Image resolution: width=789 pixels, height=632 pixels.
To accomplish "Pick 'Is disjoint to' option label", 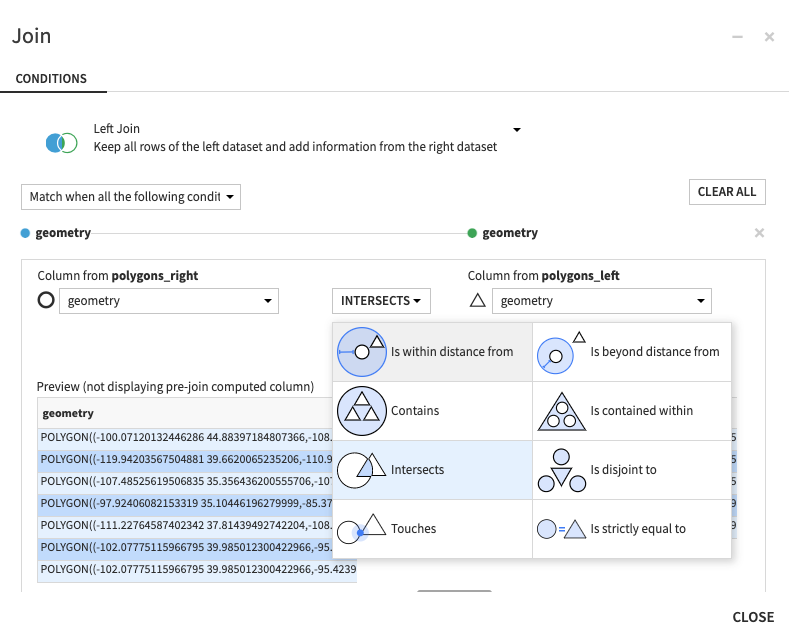I will click(x=623, y=469).
